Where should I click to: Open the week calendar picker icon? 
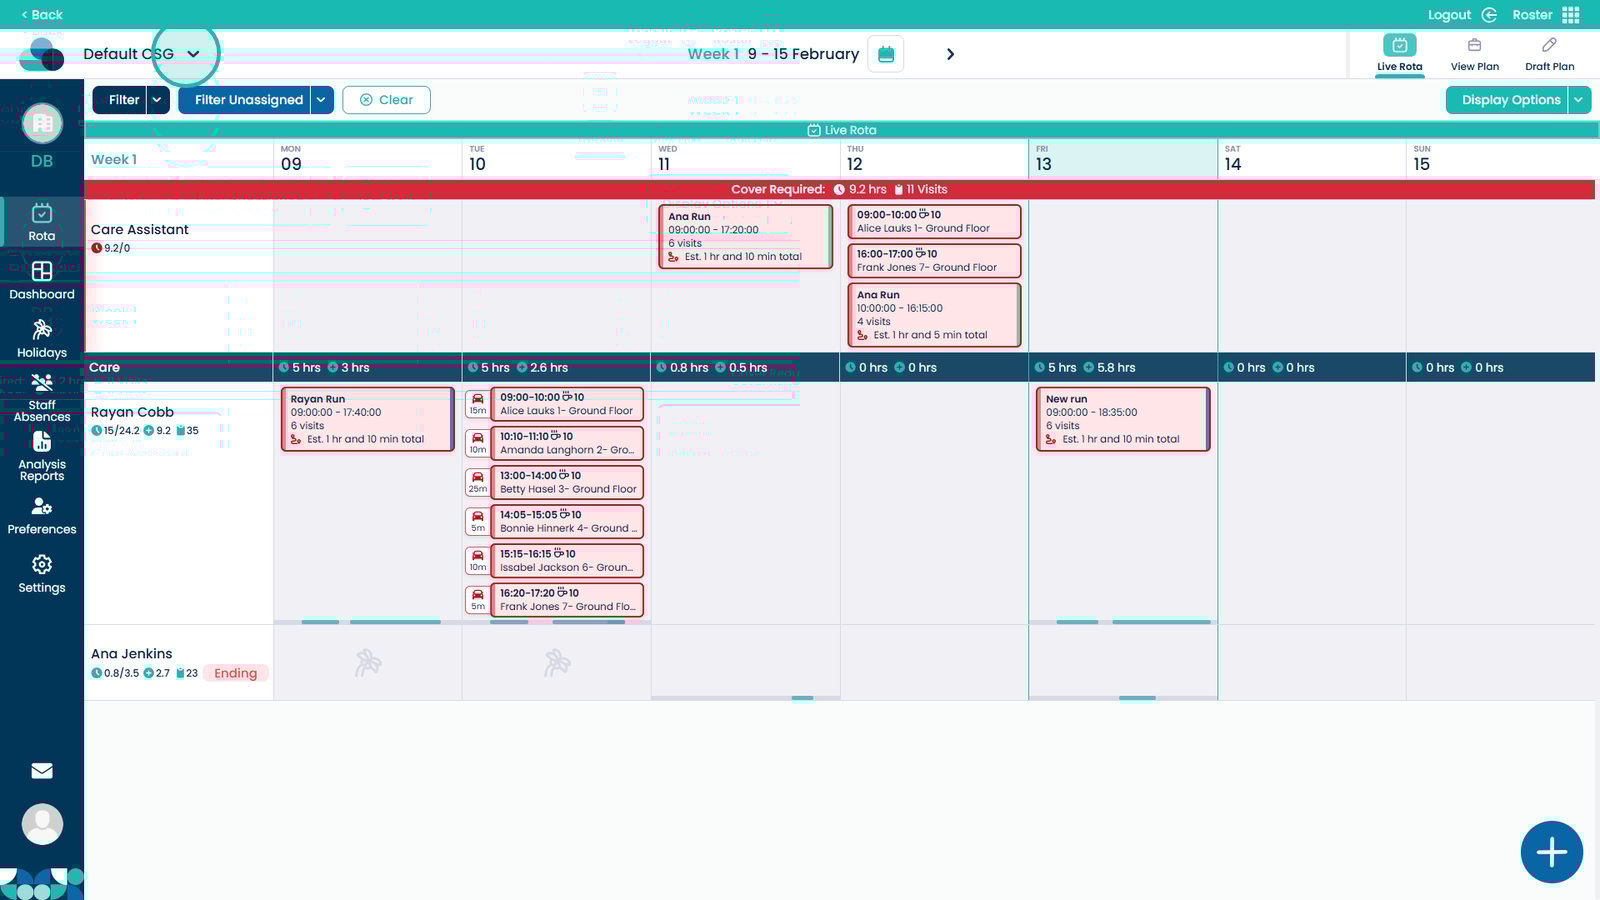(886, 54)
